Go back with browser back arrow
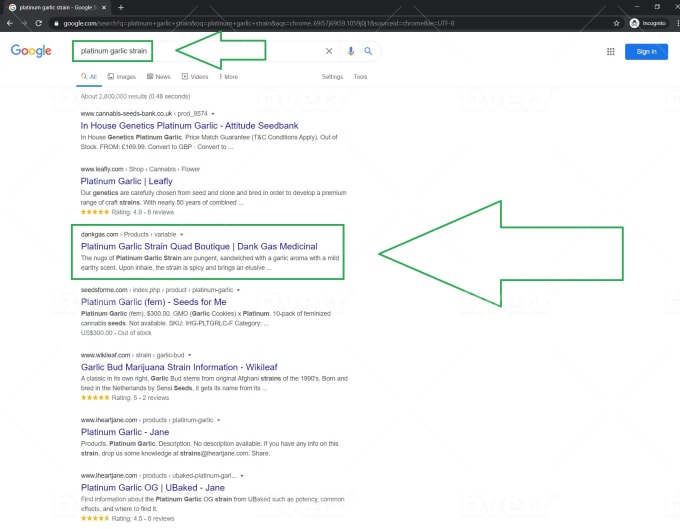Image resolution: width=680 pixels, height=529 pixels. [x=10, y=23]
